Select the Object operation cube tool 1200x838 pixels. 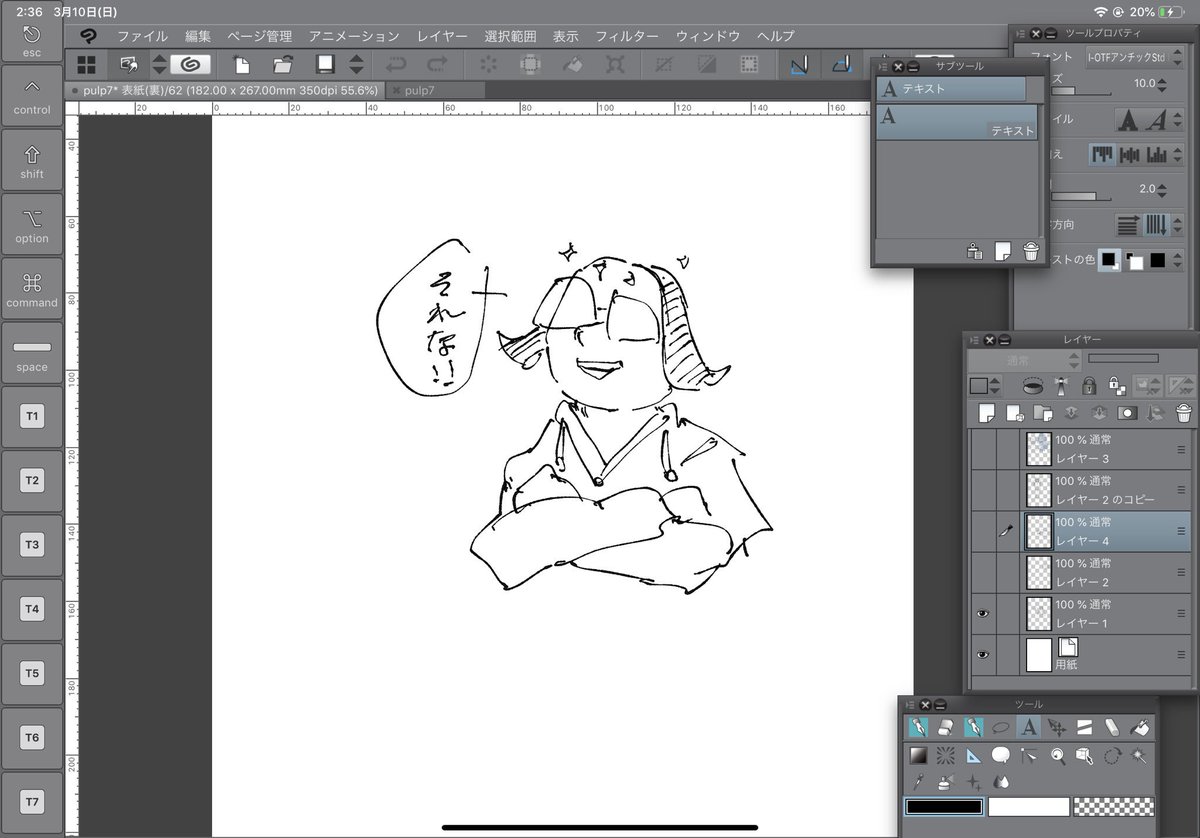click(1083, 755)
